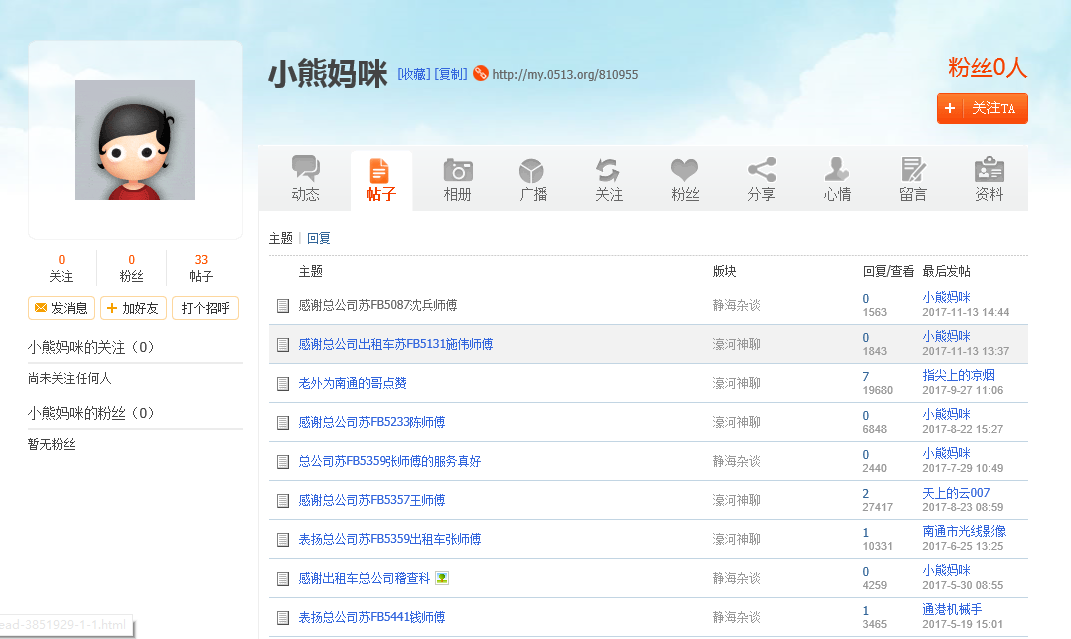The height and width of the screenshot is (639, 1071).
Task: Click the 收藏 bookmark link
Action: coord(414,74)
